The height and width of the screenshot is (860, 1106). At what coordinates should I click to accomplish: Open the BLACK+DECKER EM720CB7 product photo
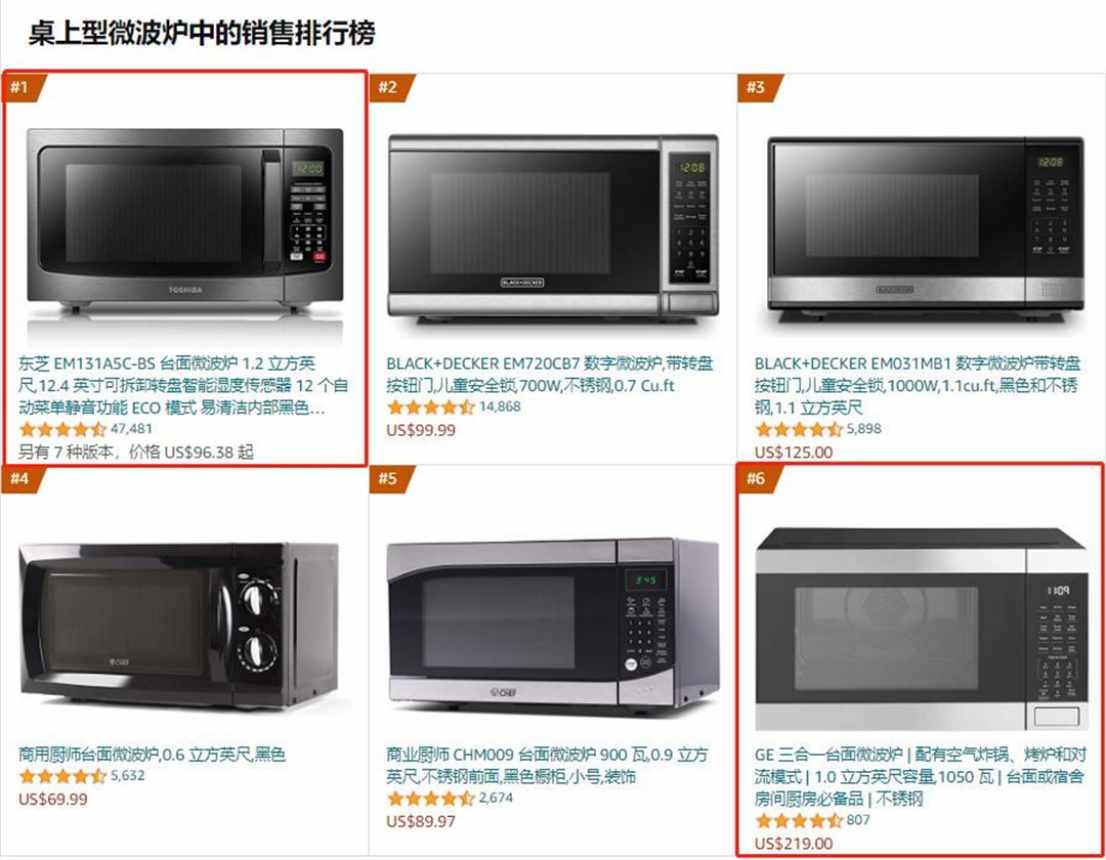coord(553,227)
